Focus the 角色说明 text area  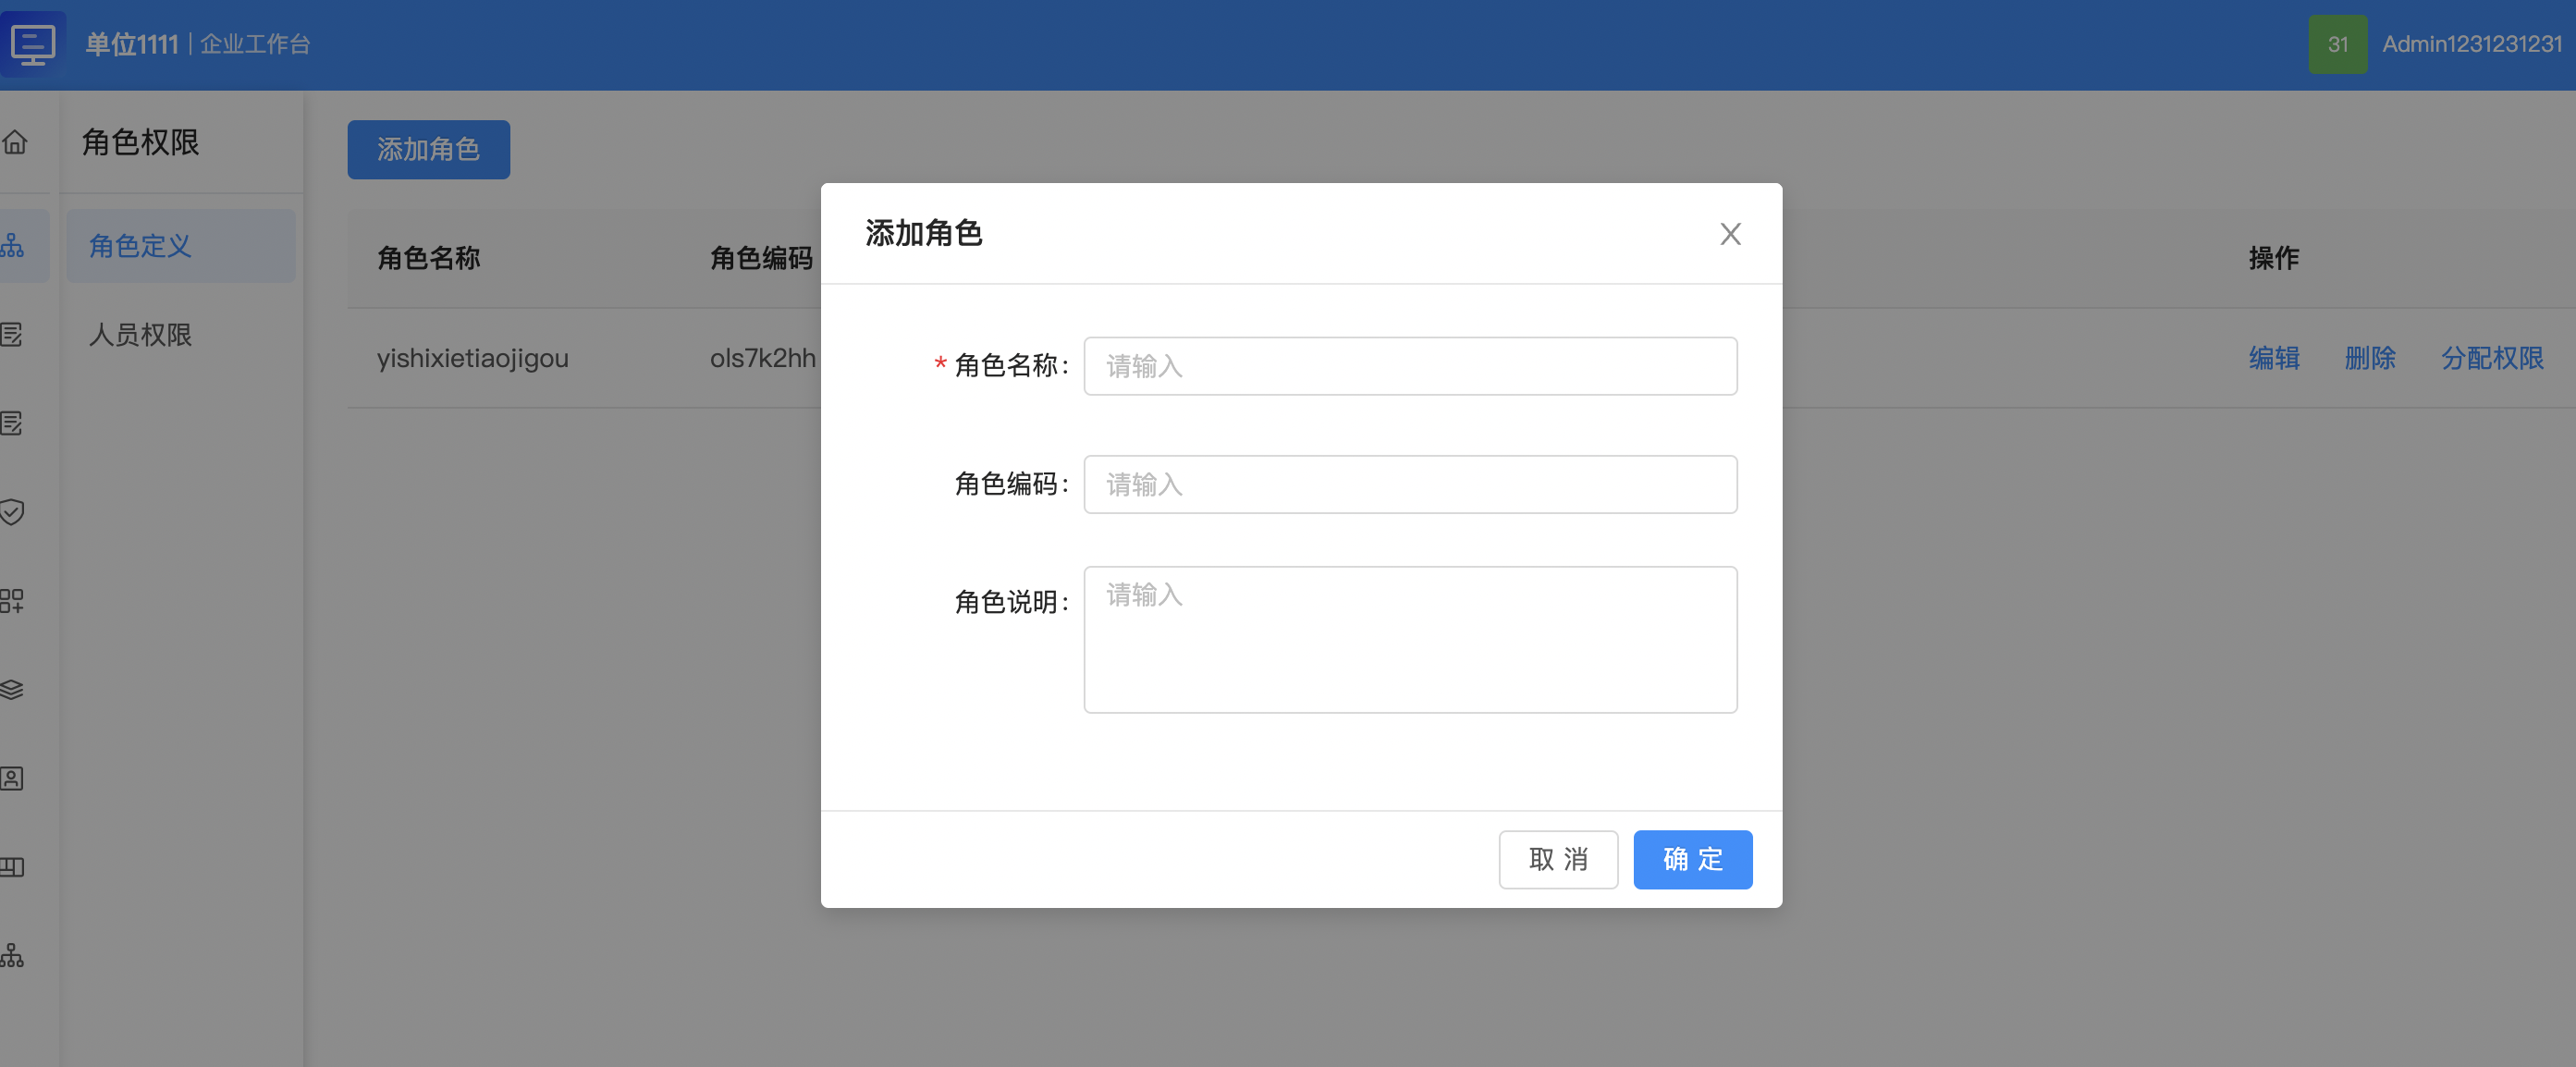pyautogui.click(x=1410, y=639)
